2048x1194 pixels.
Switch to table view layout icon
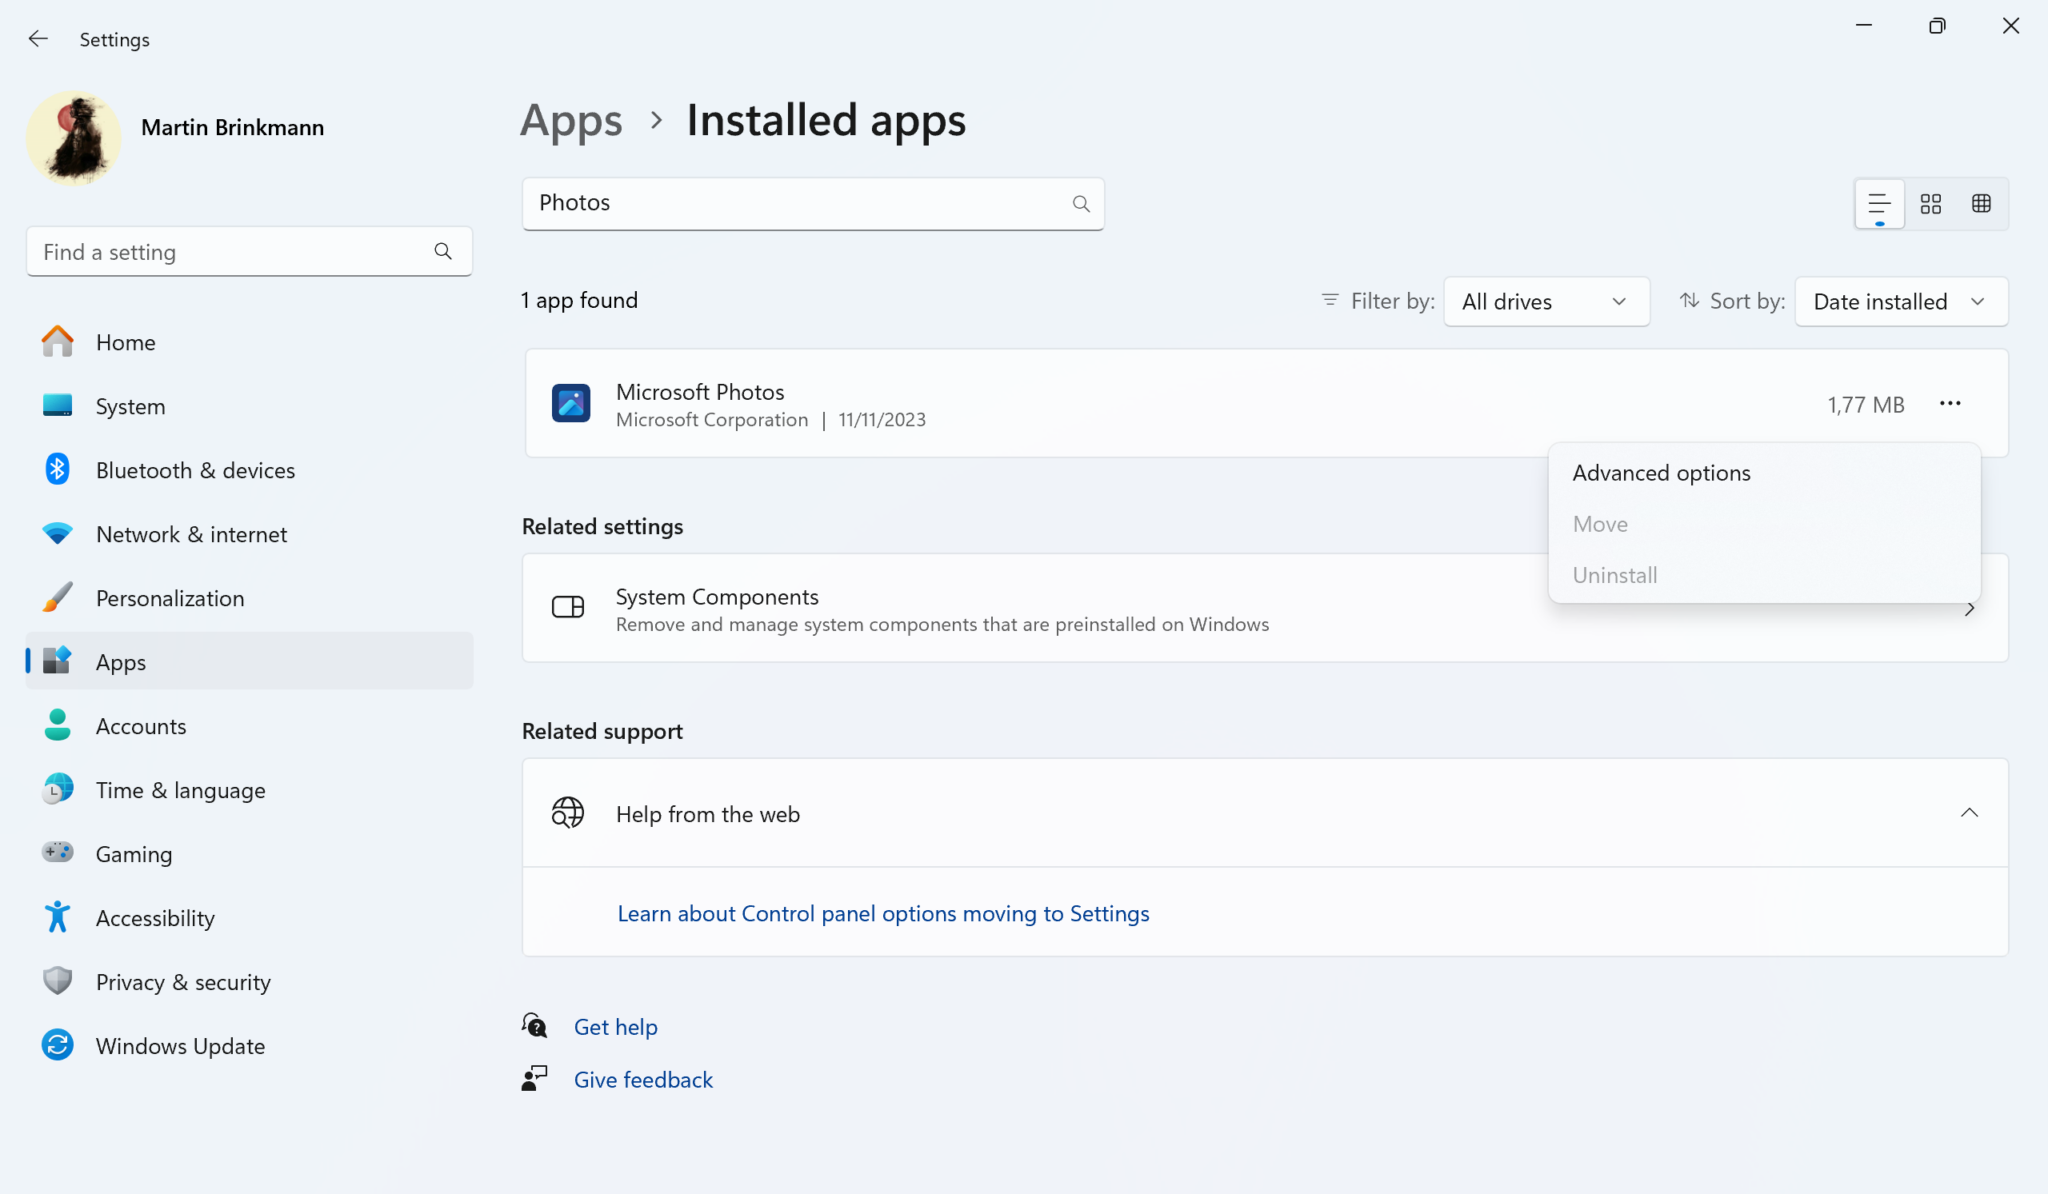click(x=1981, y=204)
